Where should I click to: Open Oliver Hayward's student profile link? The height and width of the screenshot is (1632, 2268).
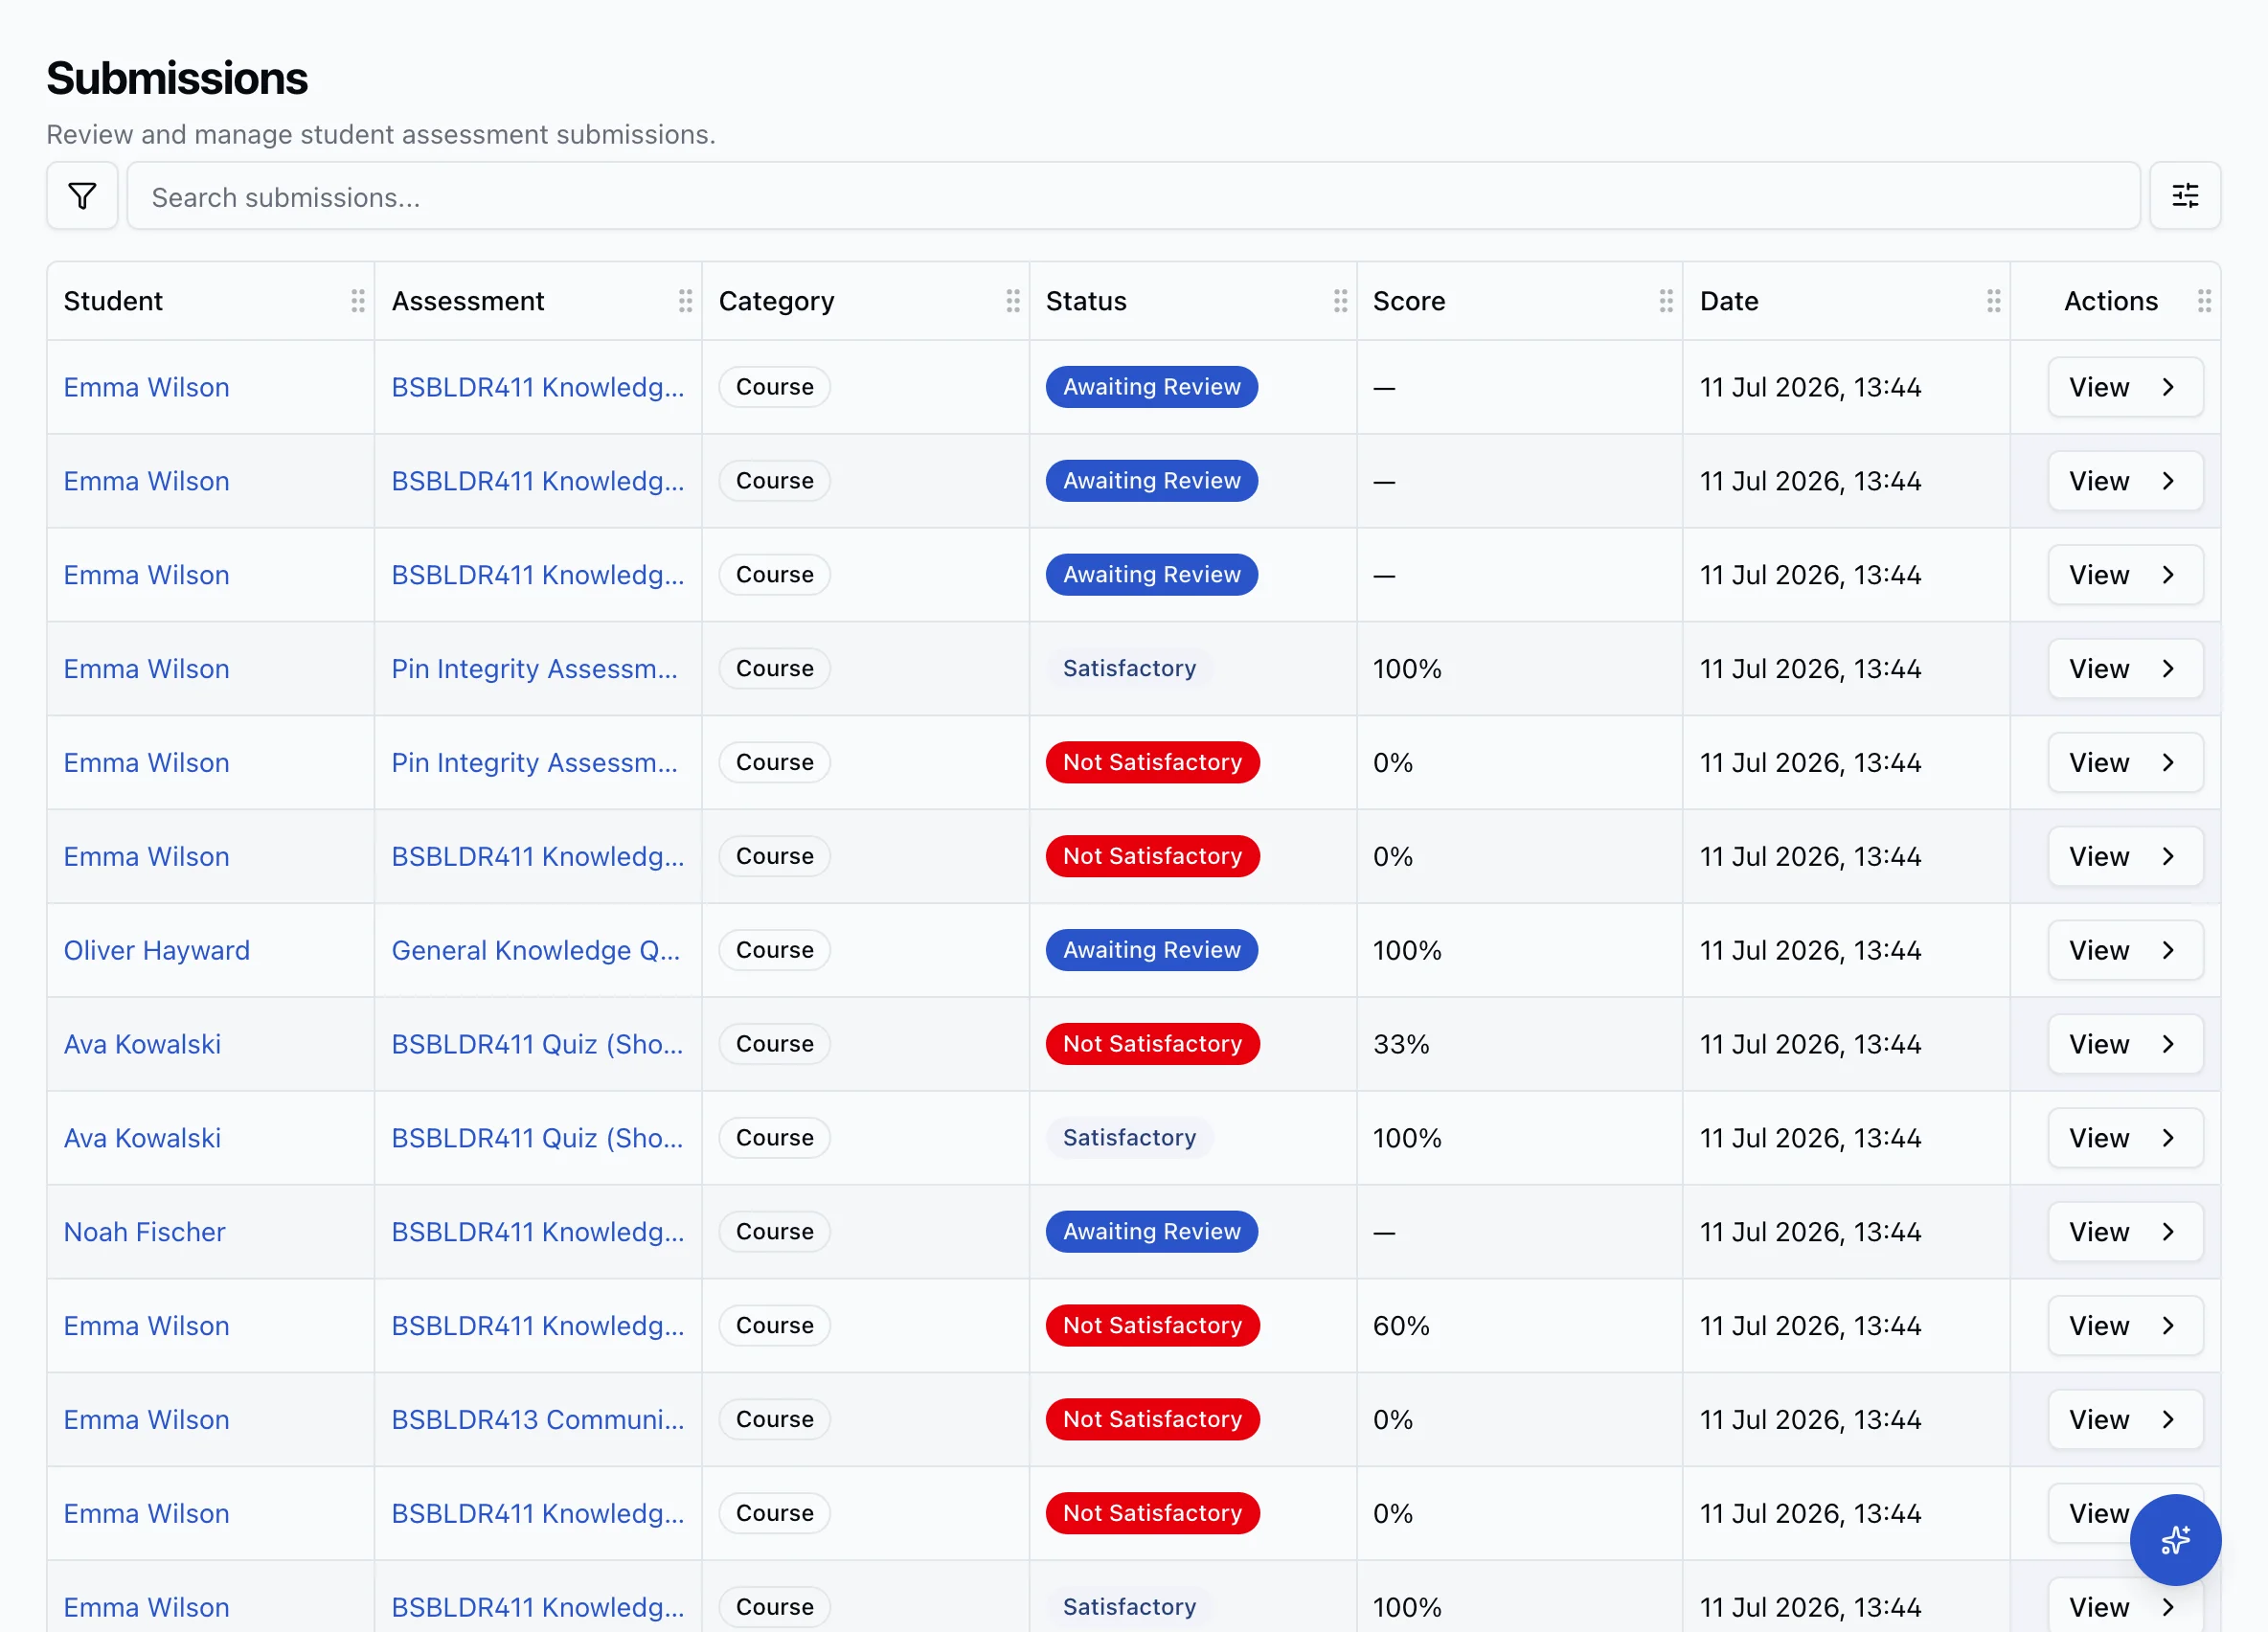(x=157, y=950)
